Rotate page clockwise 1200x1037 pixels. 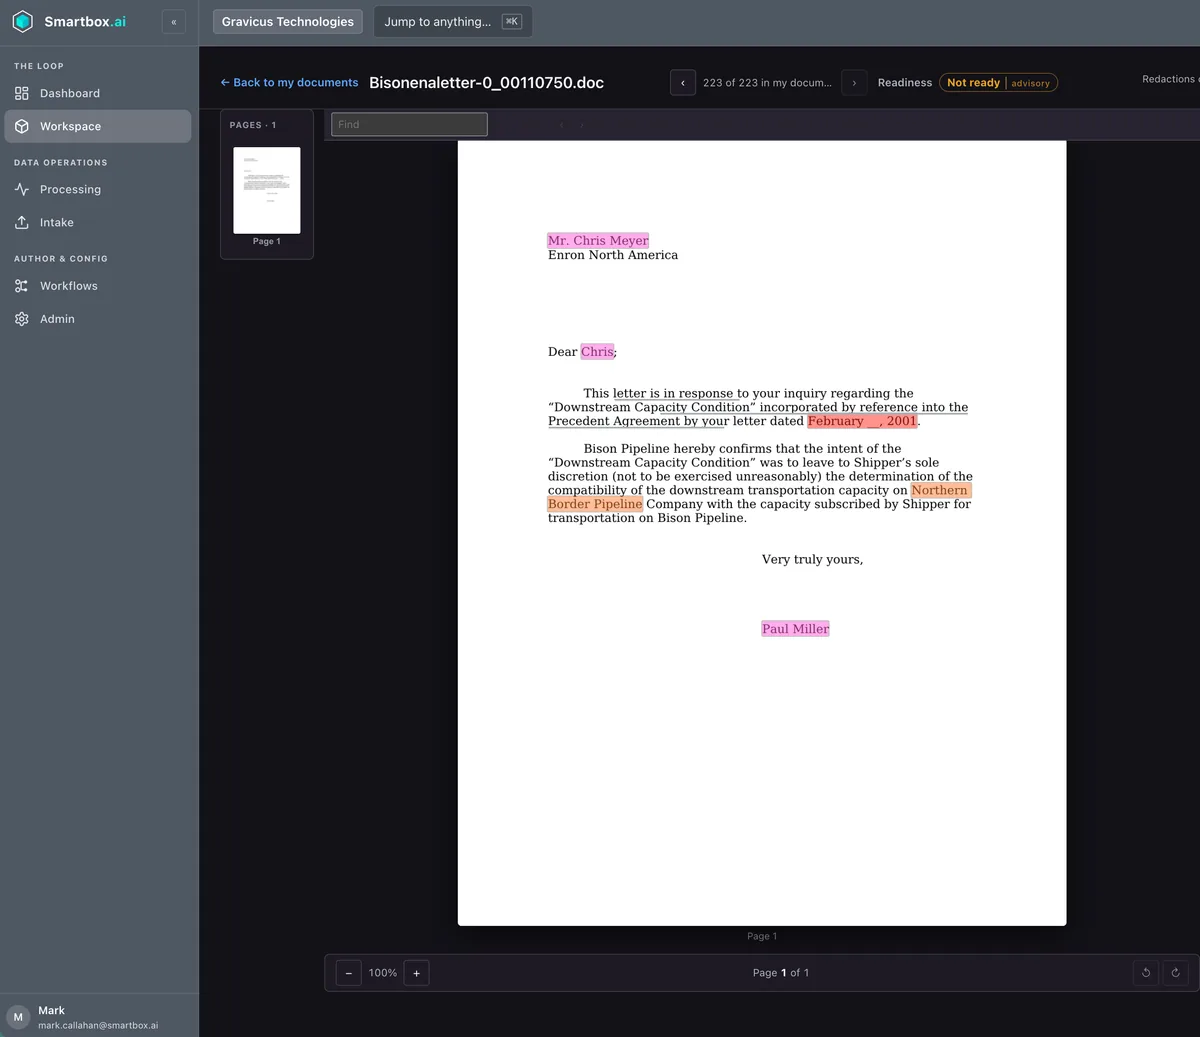click(1175, 972)
